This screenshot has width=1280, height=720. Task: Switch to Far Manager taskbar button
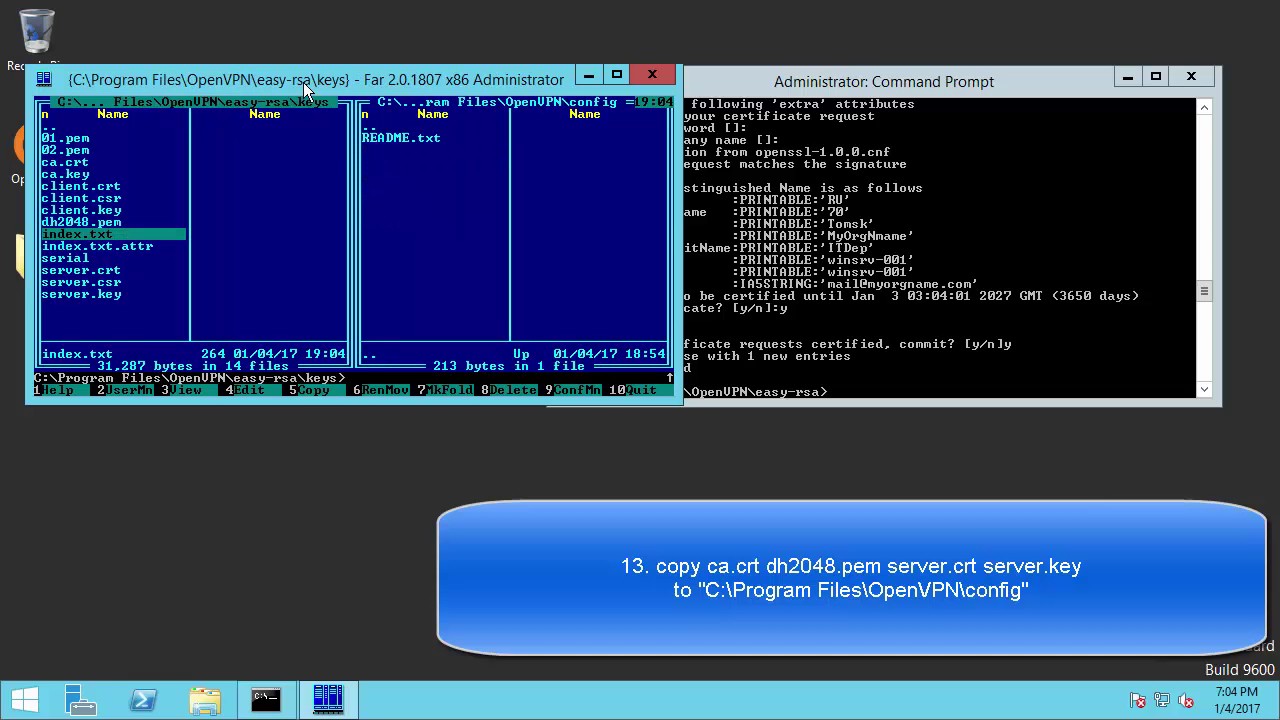[328, 699]
